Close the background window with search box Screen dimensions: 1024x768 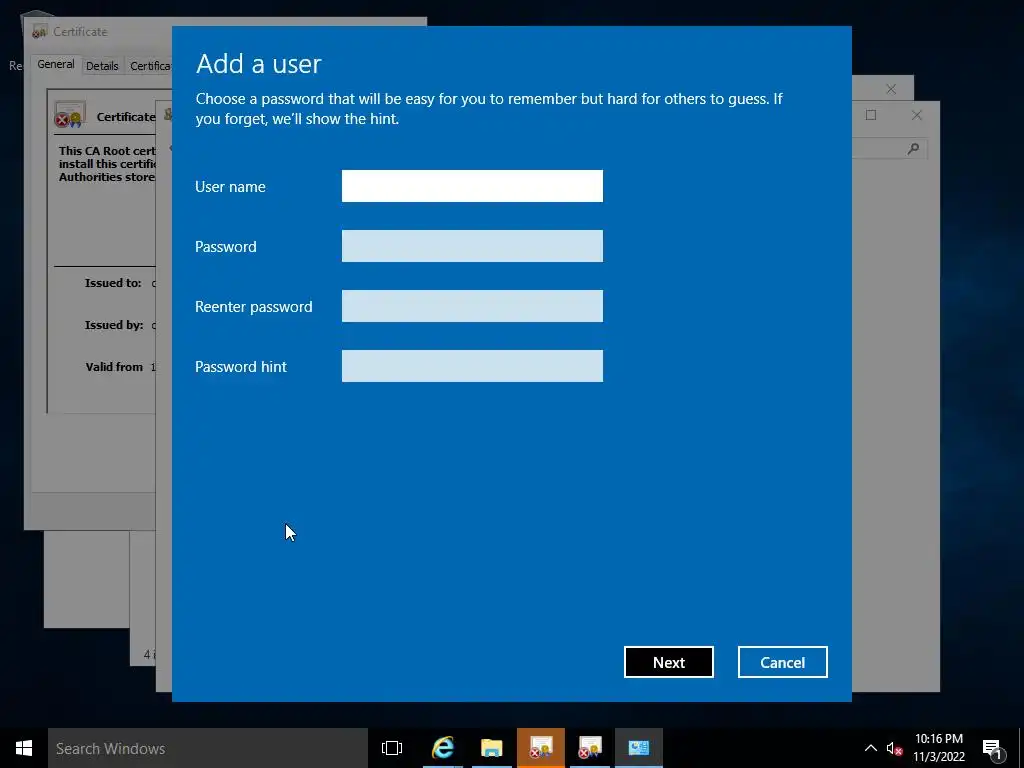pyautogui.click(x=917, y=115)
